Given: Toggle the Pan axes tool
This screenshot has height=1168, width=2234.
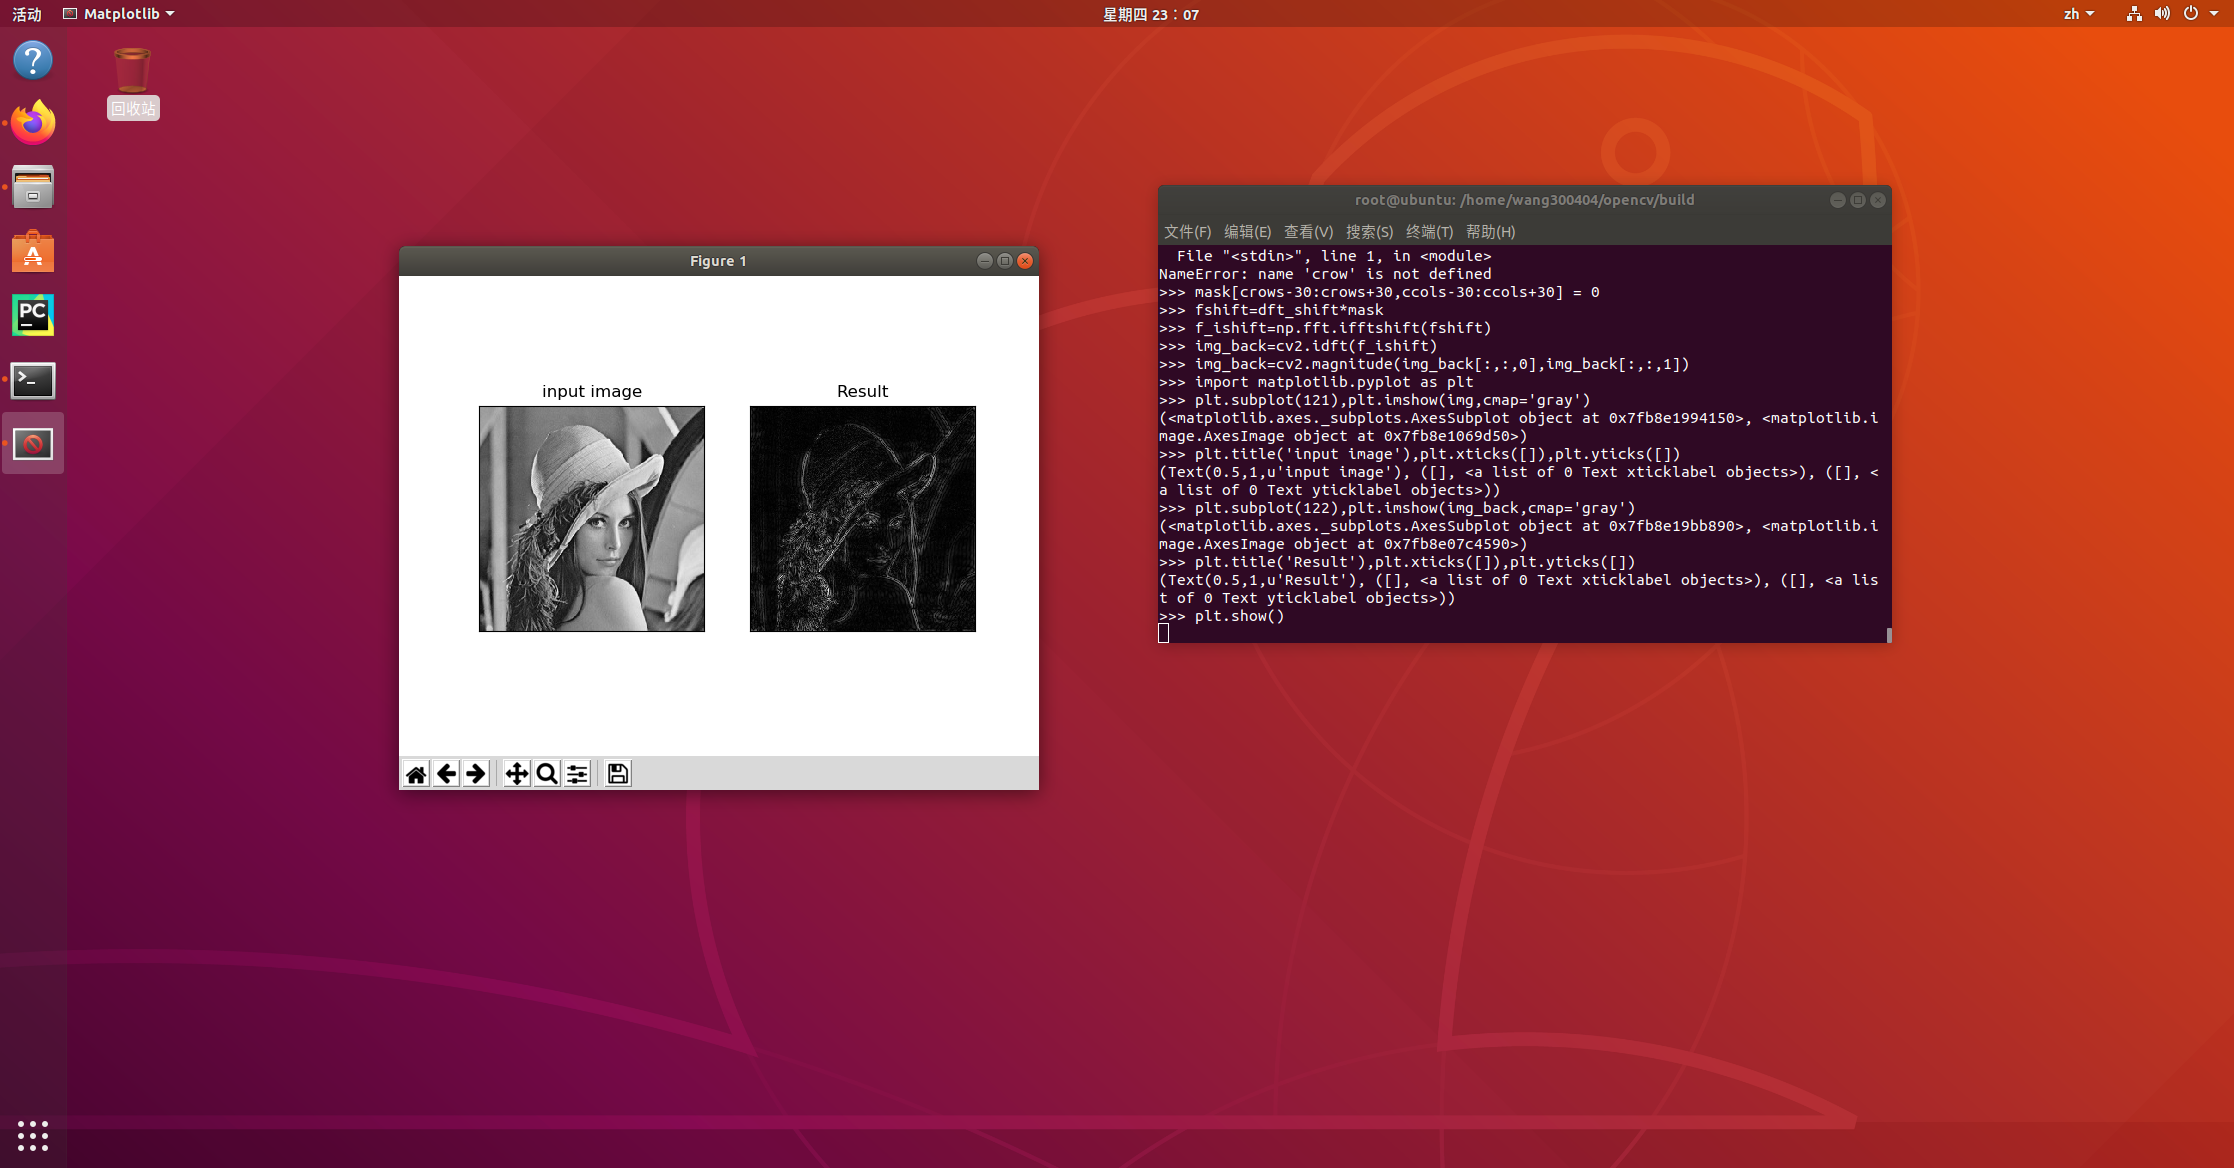Looking at the screenshot, I should (516, 773).
